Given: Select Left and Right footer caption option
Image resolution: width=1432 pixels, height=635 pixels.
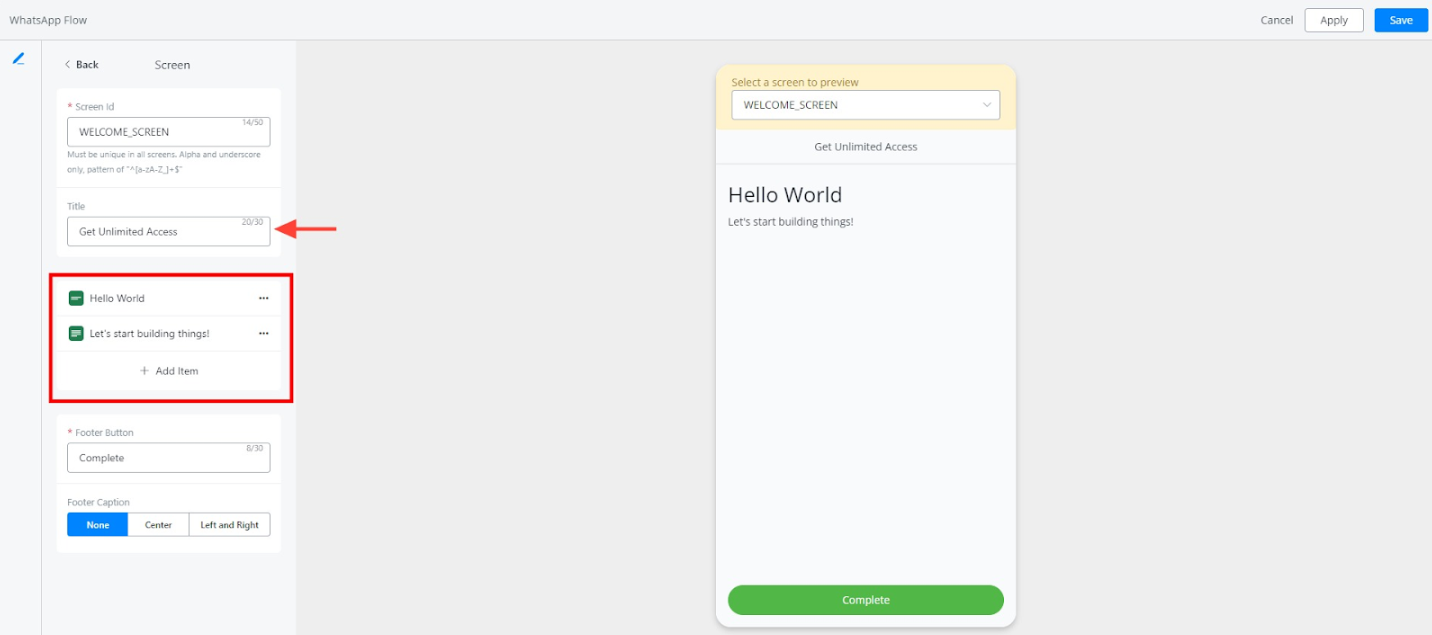Looking at the screenshot, I should click(x=229, y=525).
